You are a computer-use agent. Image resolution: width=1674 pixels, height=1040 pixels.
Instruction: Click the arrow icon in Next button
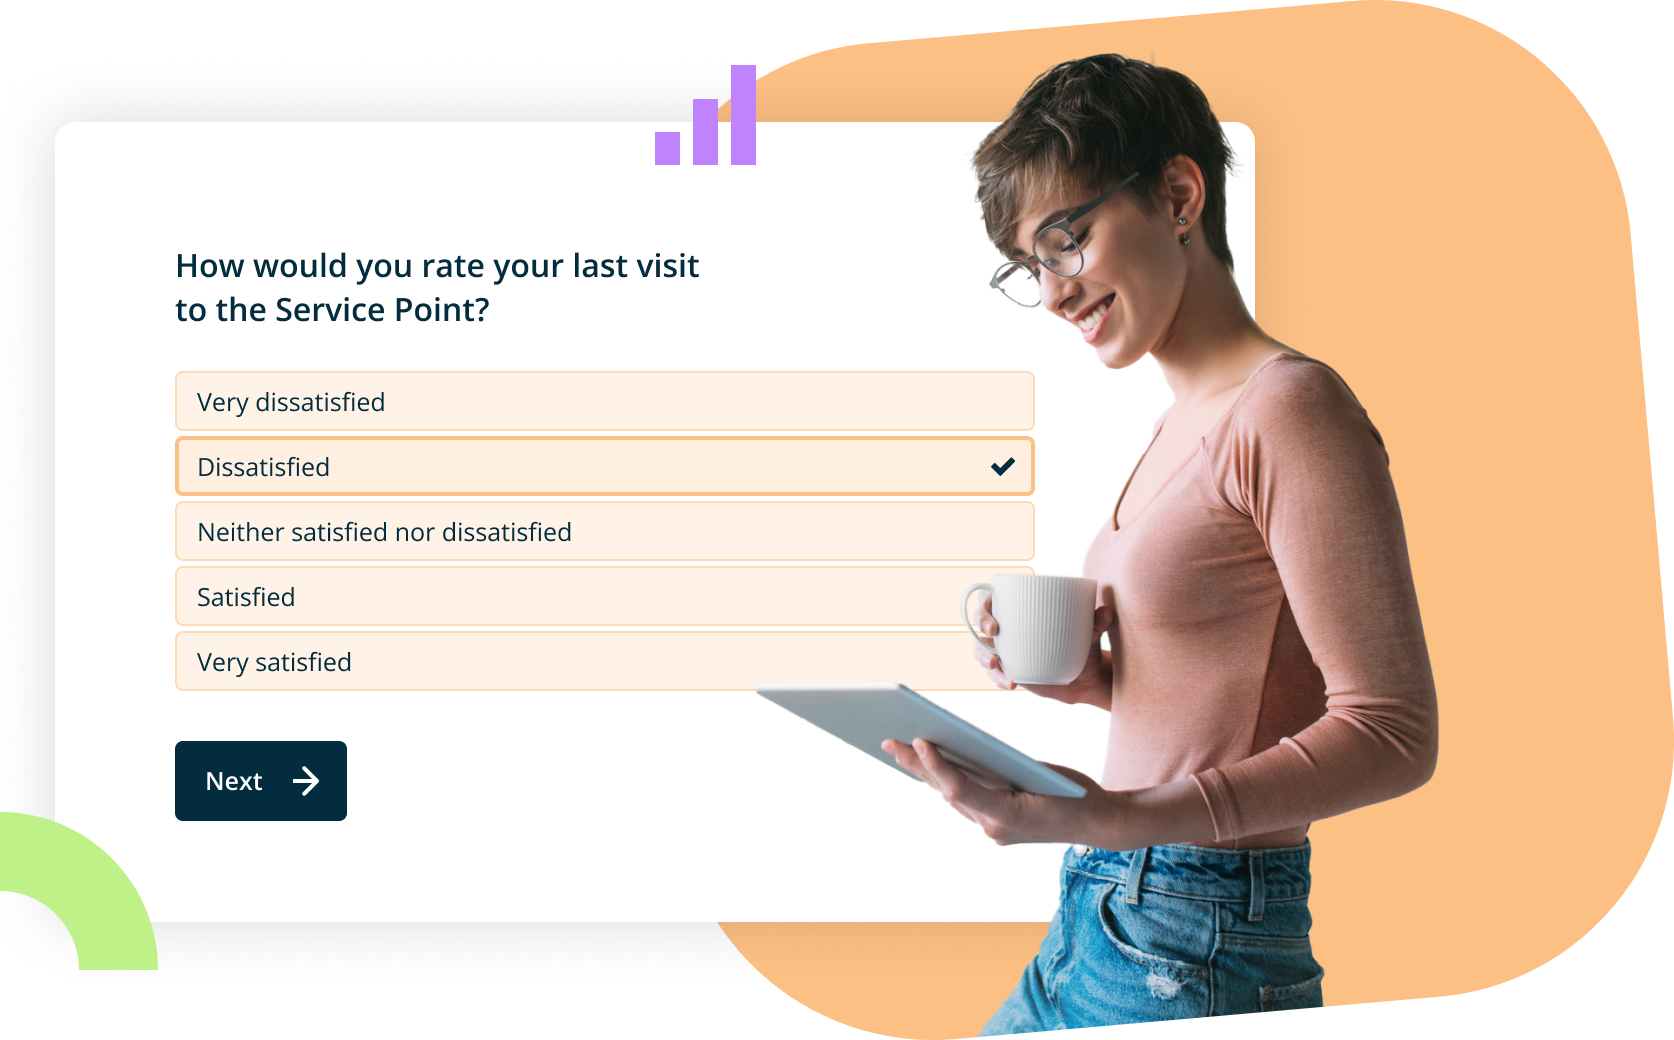(306, 781)
